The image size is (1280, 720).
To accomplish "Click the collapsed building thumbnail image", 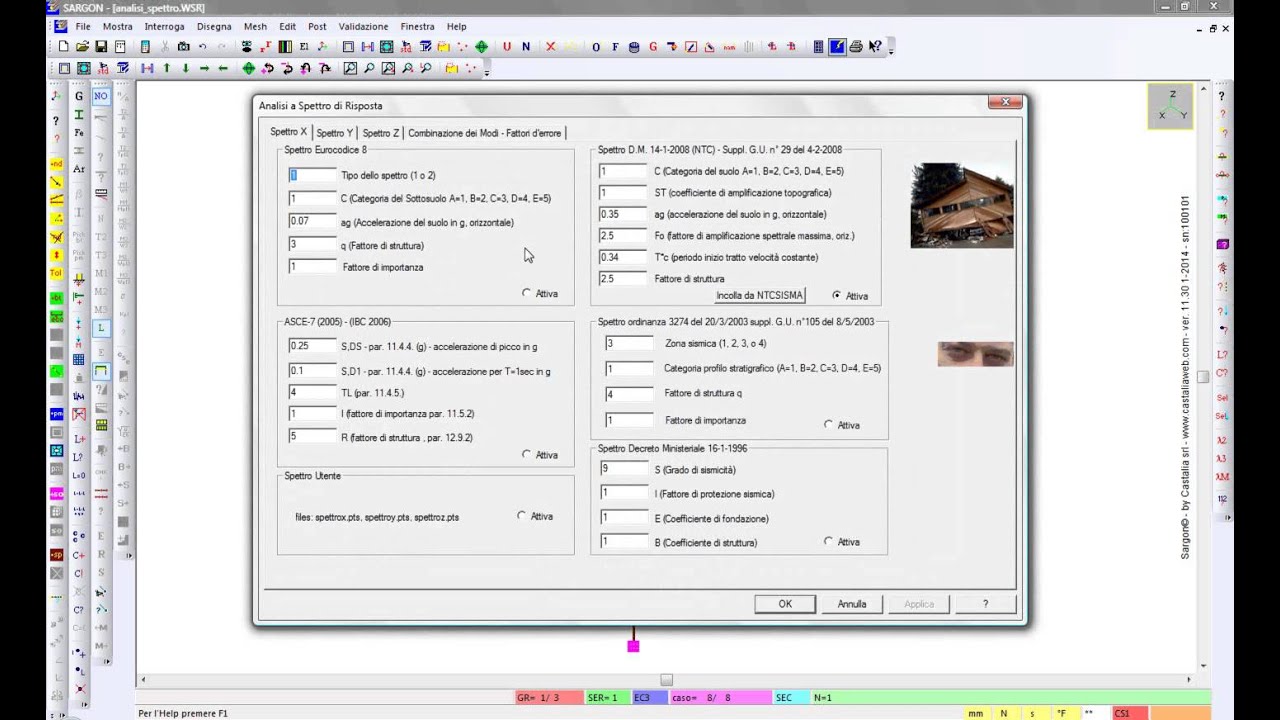I will (x=962, y=205).
